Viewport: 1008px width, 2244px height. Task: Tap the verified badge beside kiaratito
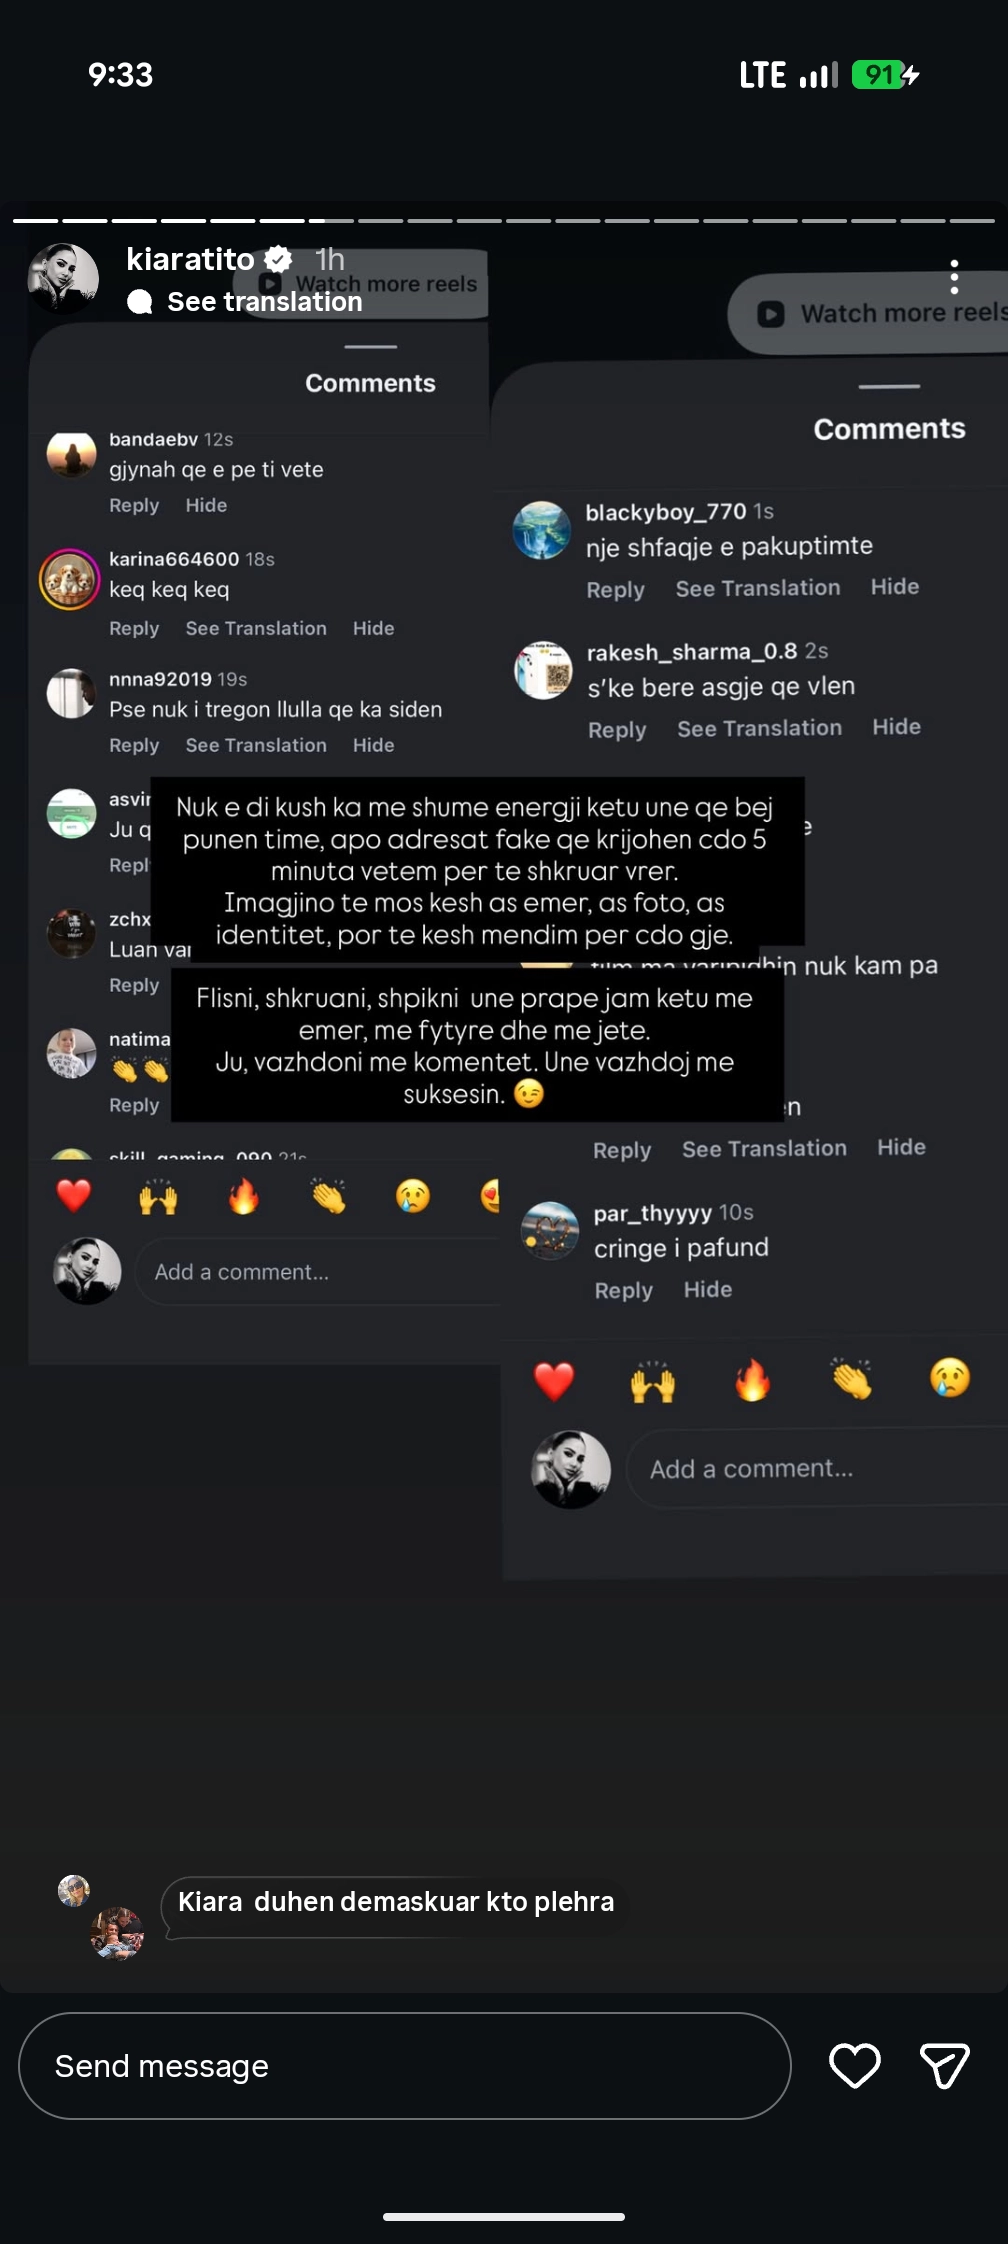click(278, 259)
